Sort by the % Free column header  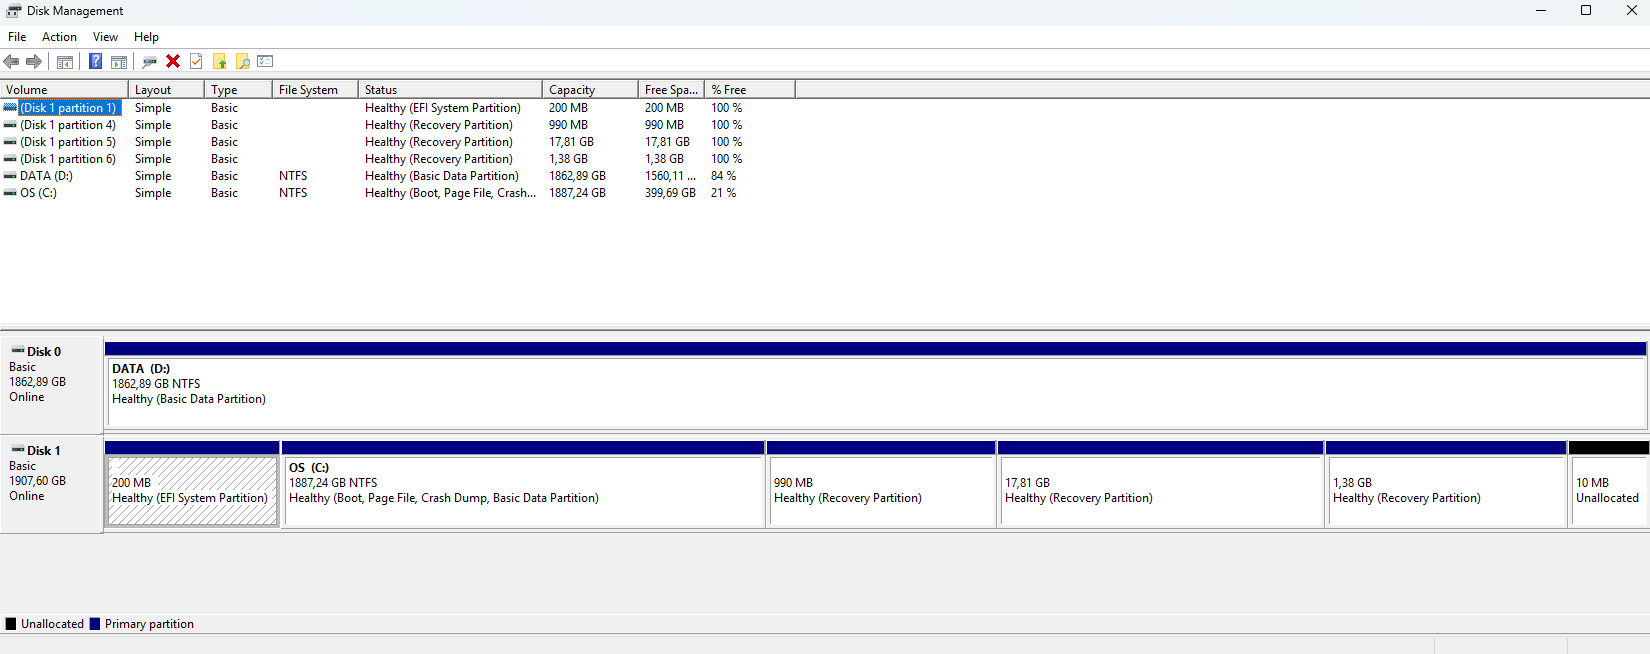tap(750, 90)
